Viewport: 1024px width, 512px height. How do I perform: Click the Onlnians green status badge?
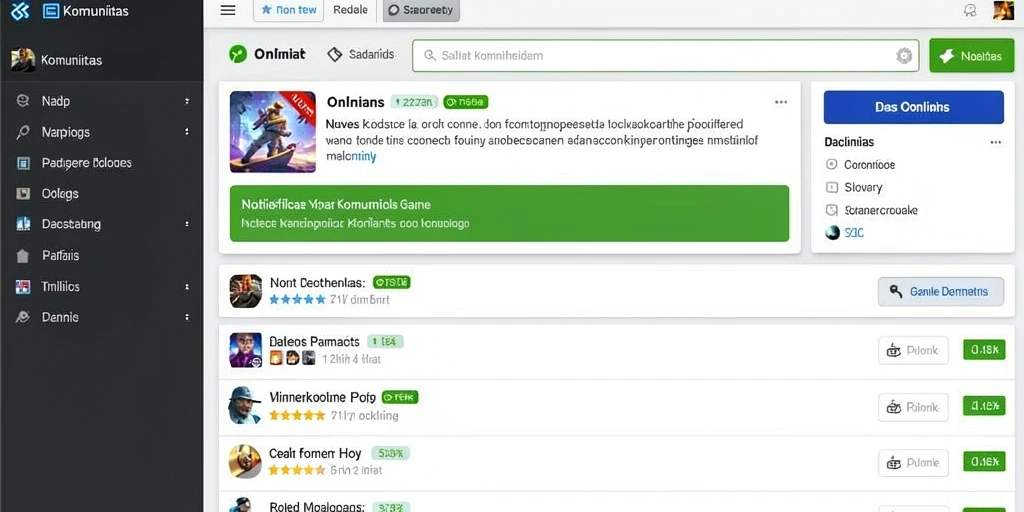tap(466, 102)
